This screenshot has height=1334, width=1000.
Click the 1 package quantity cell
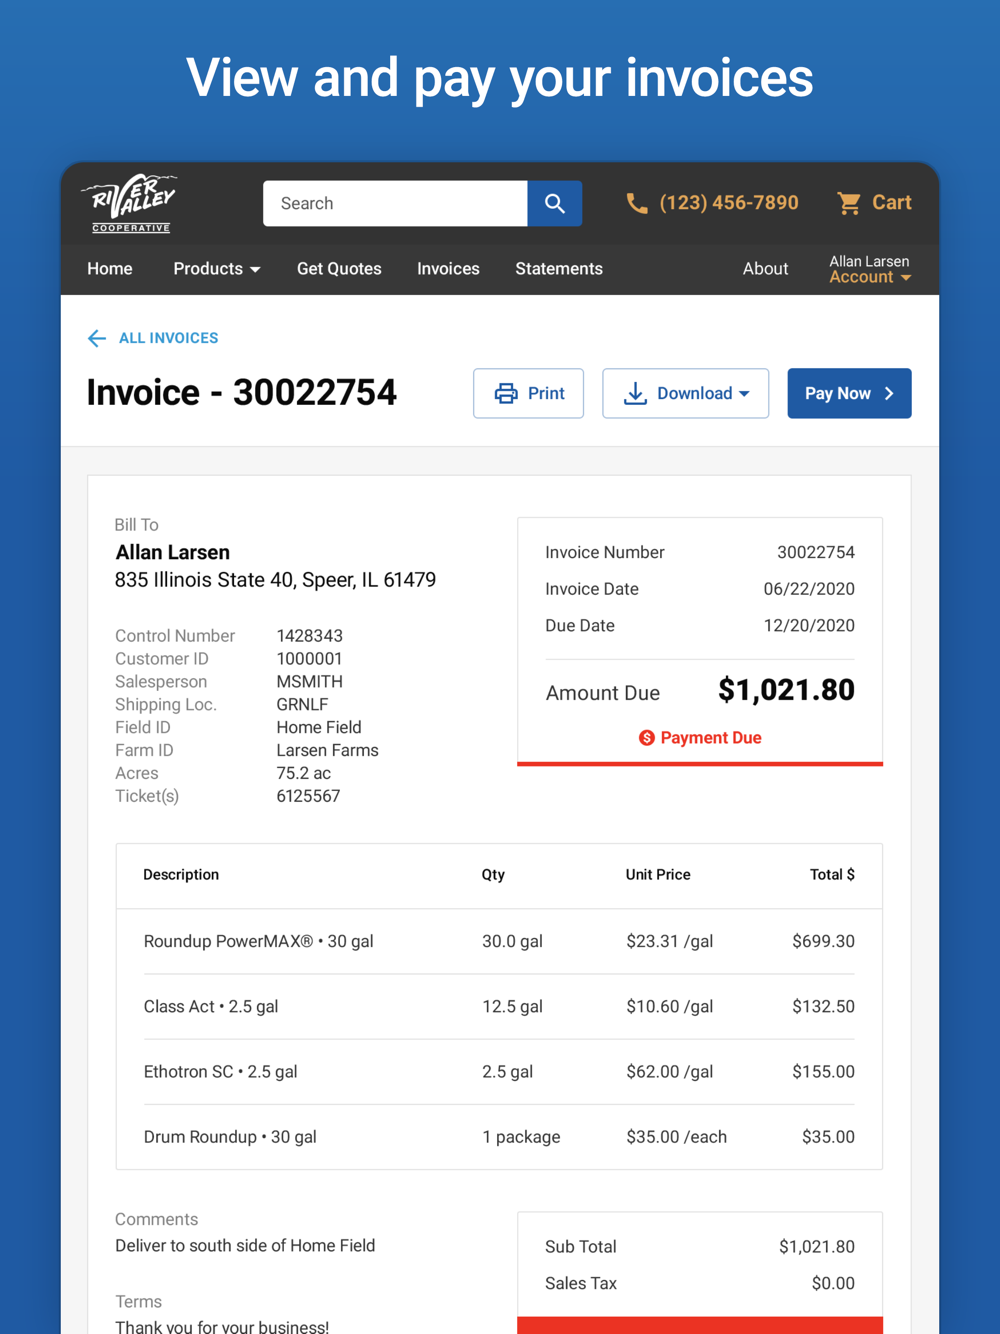(521, 1137)
